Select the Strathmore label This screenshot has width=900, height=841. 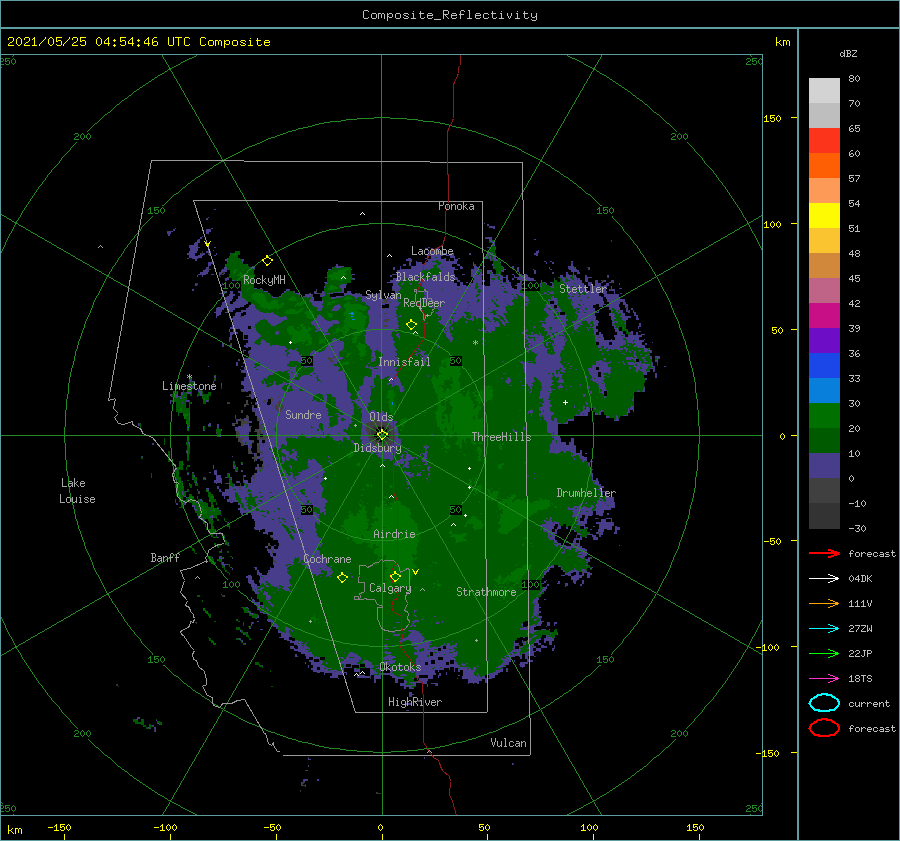pos(486,592)
